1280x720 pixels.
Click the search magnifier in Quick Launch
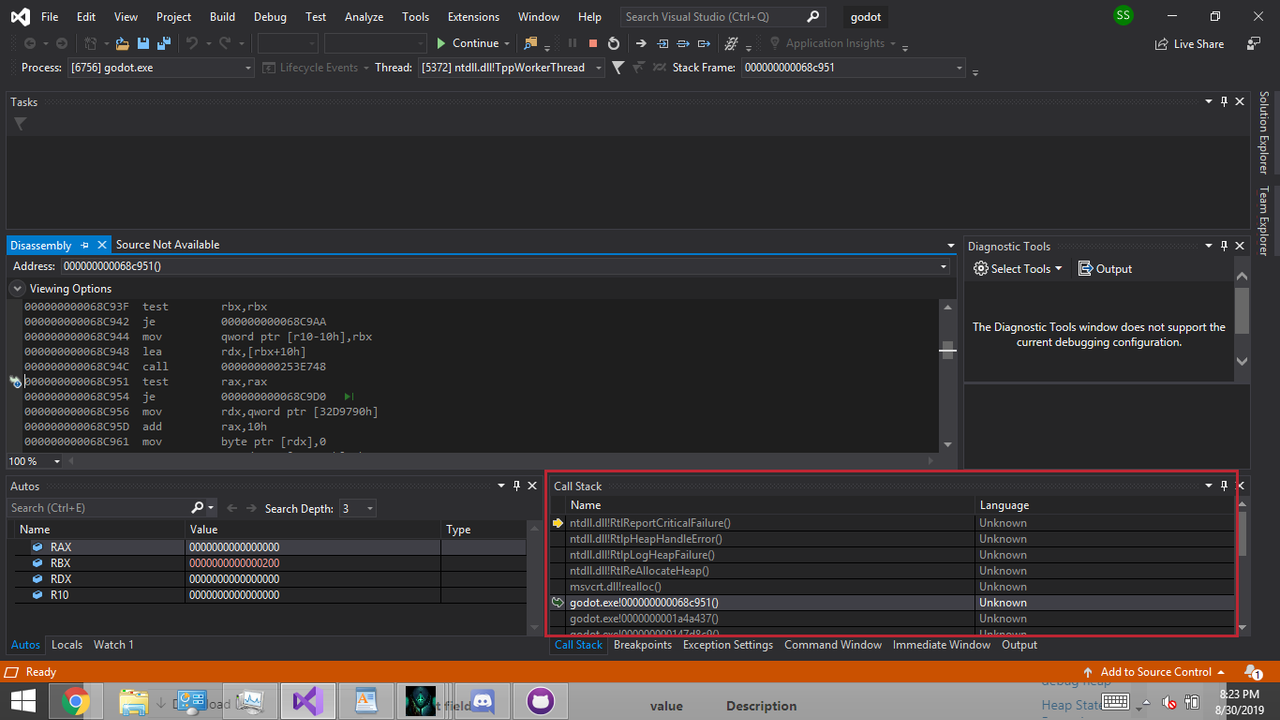click(x=813, y=17)
